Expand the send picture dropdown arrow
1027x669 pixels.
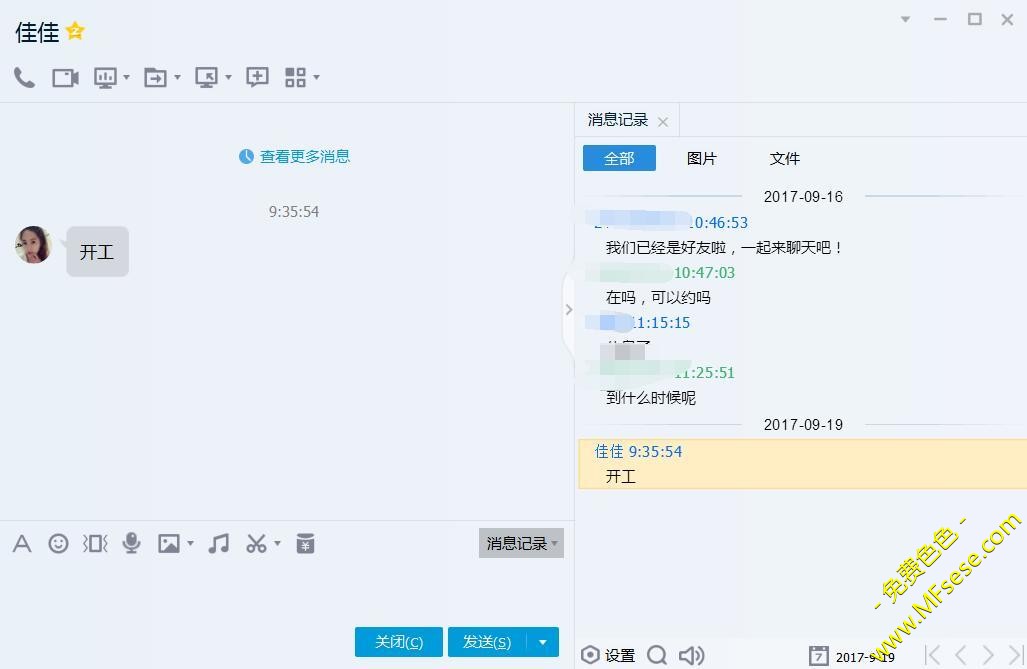click(x=191, y=543)
